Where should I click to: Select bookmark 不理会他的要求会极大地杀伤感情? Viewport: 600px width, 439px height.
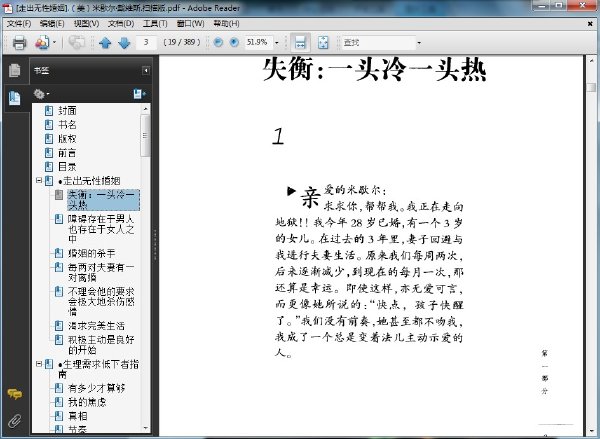(101, 302)
